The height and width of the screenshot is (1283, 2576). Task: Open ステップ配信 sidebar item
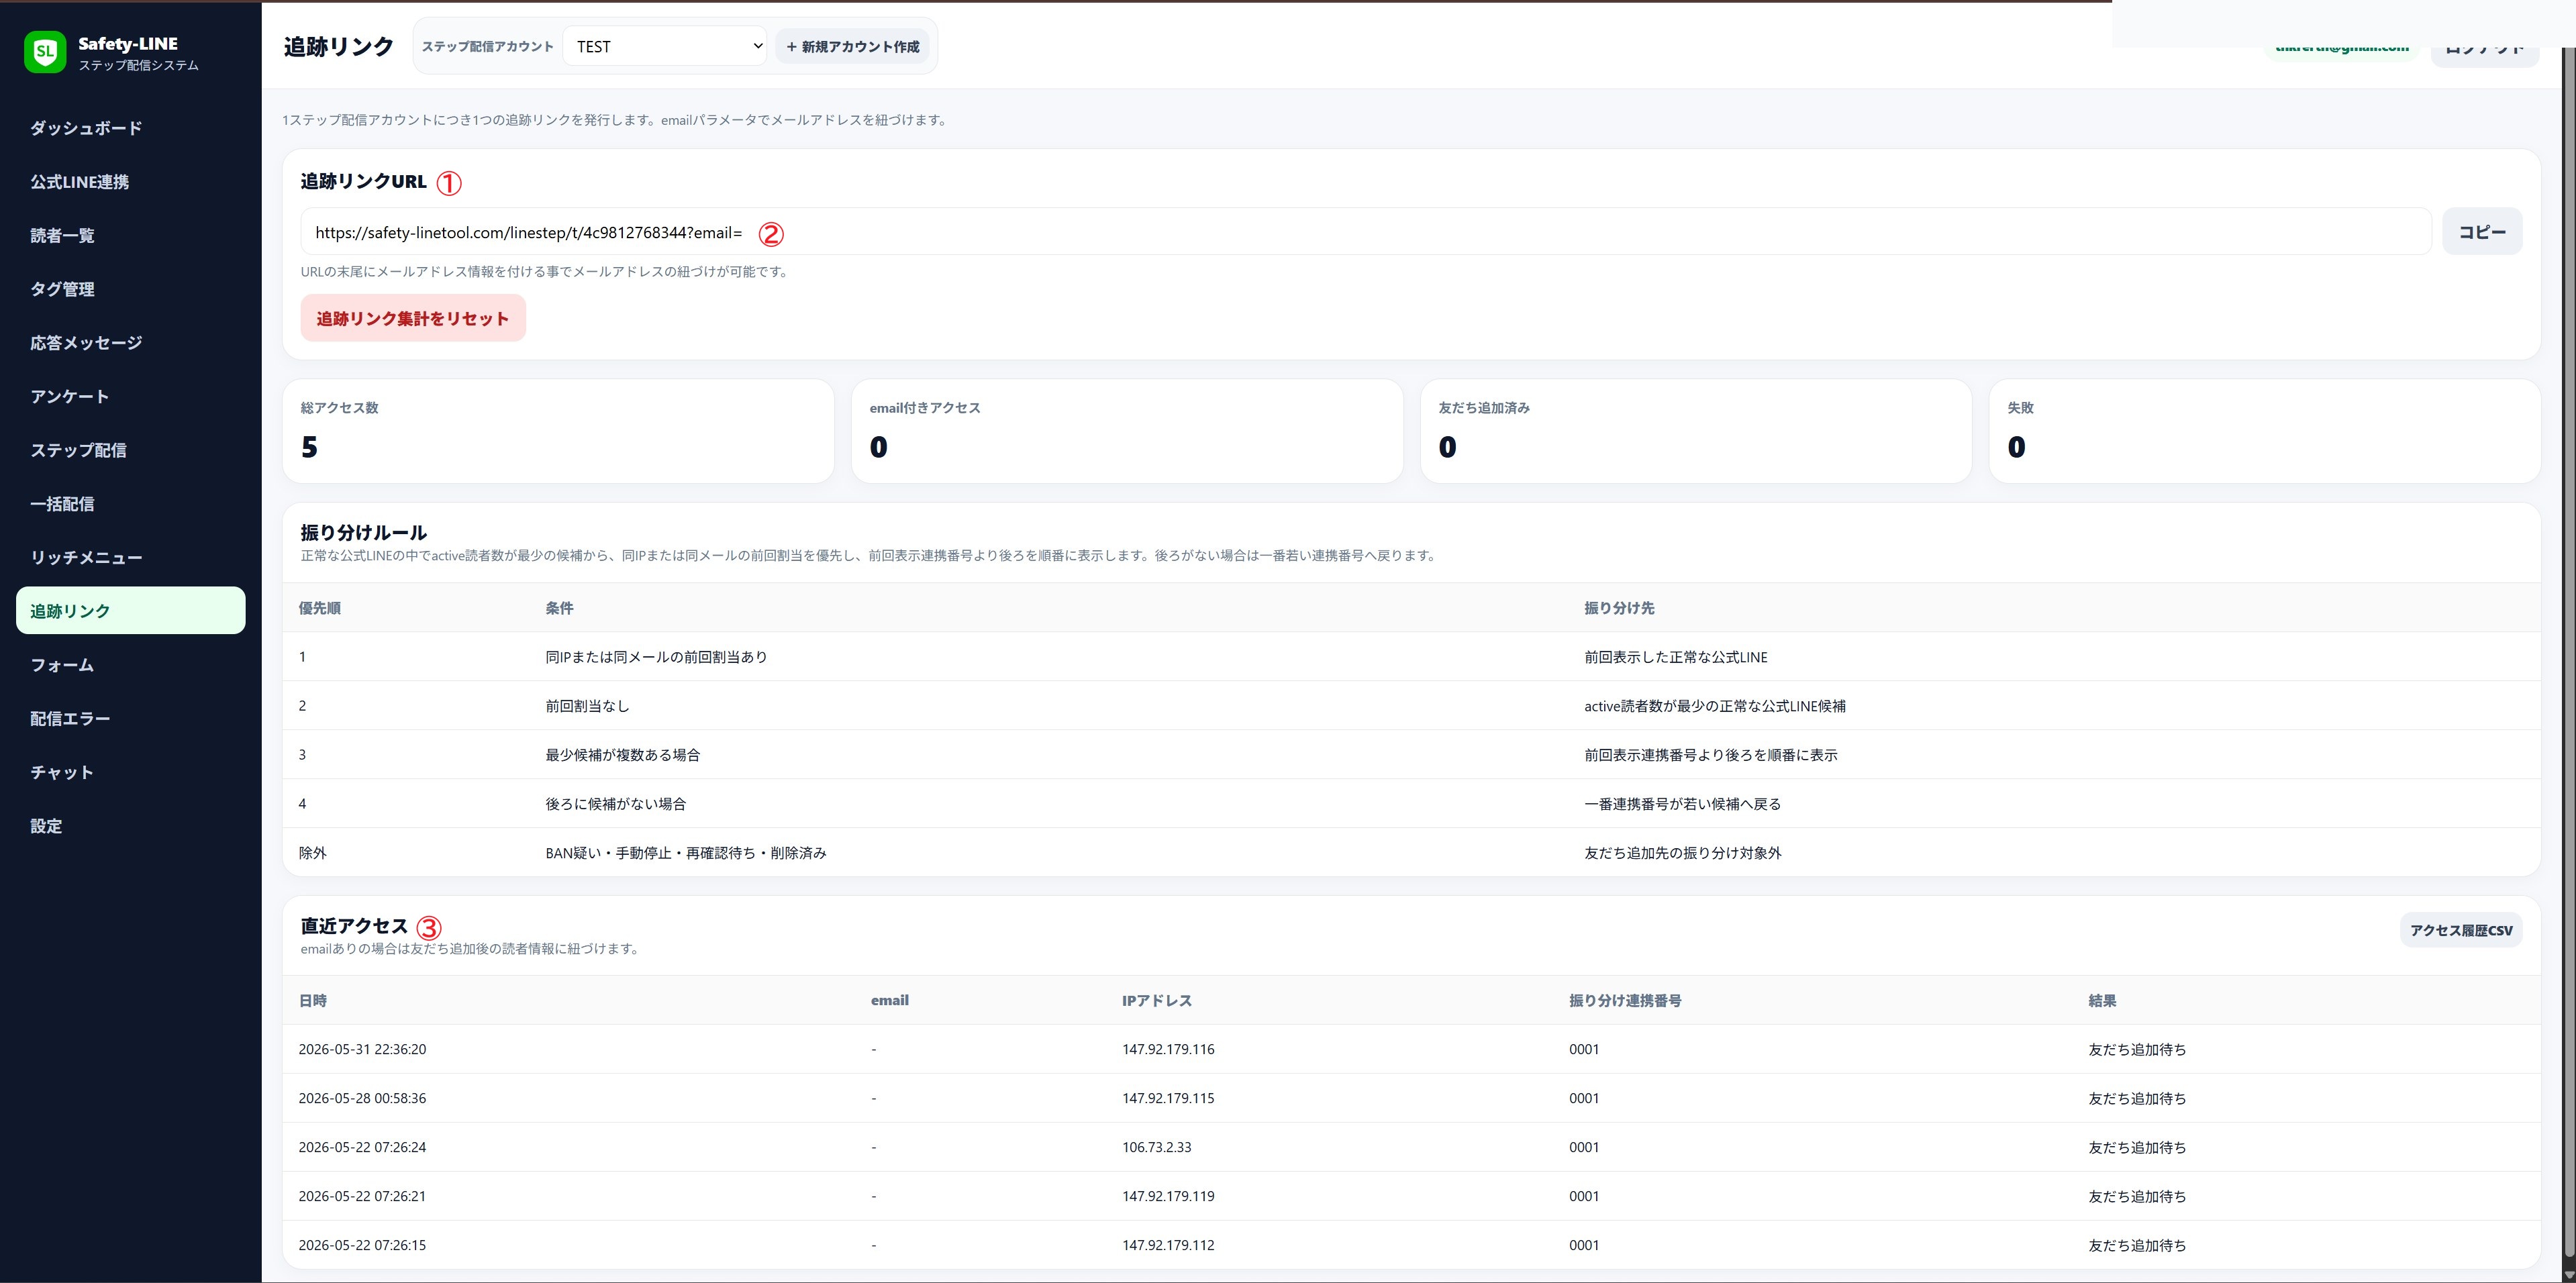[x=130, y=450]
